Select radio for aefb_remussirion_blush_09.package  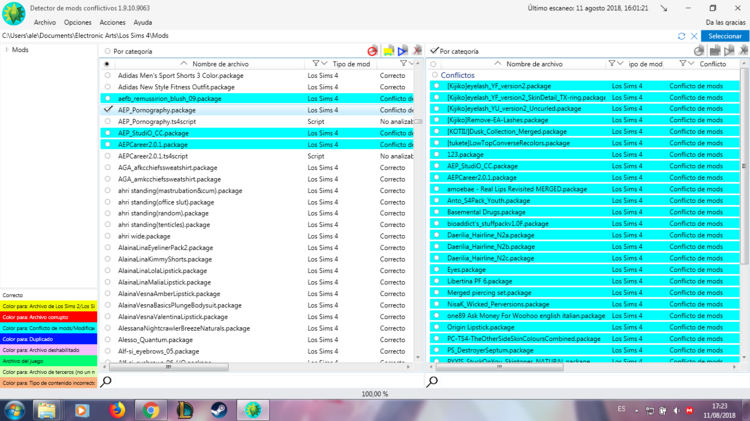click(108, 98)
